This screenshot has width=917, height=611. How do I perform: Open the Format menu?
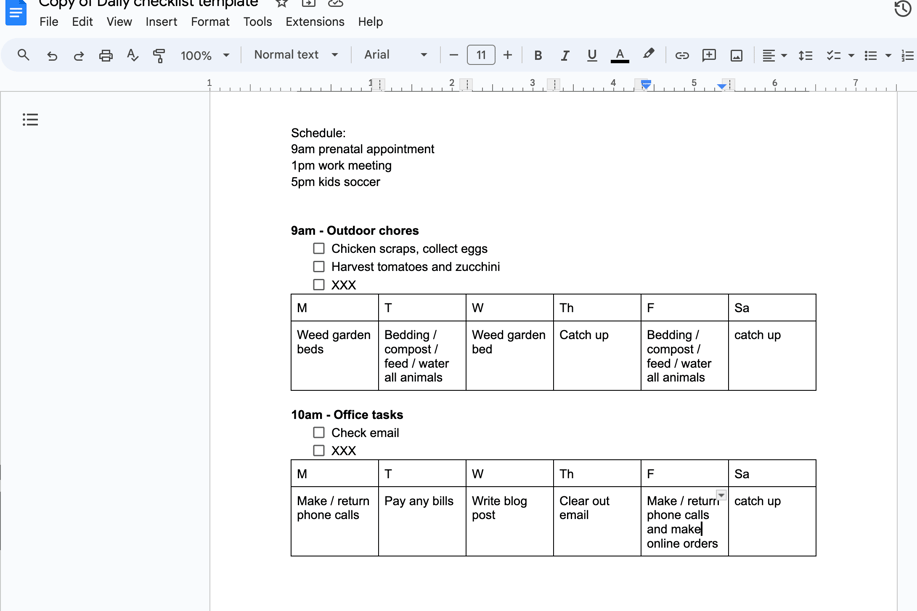(210, 22)
